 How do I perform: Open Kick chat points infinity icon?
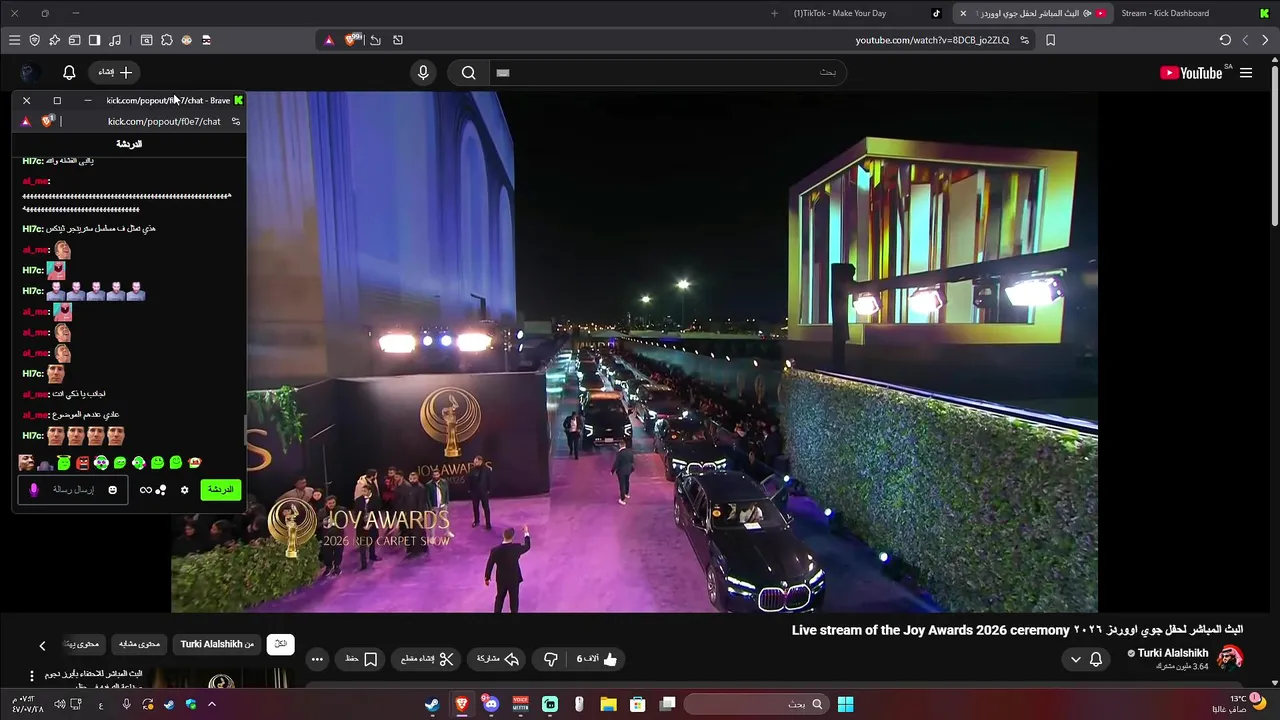146,490
